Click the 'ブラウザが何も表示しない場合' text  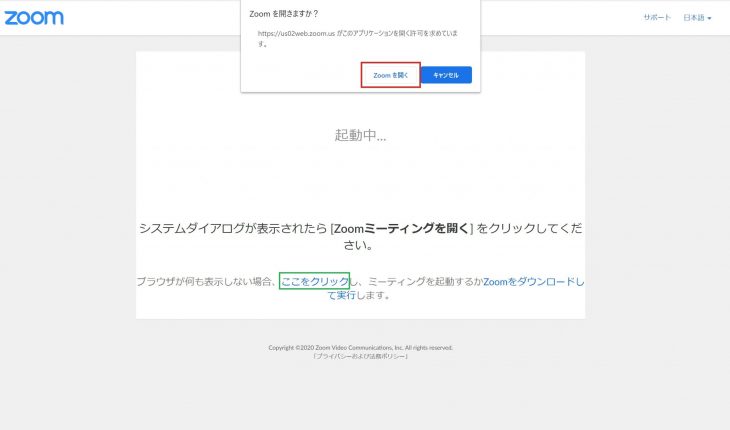pos(205,282)
